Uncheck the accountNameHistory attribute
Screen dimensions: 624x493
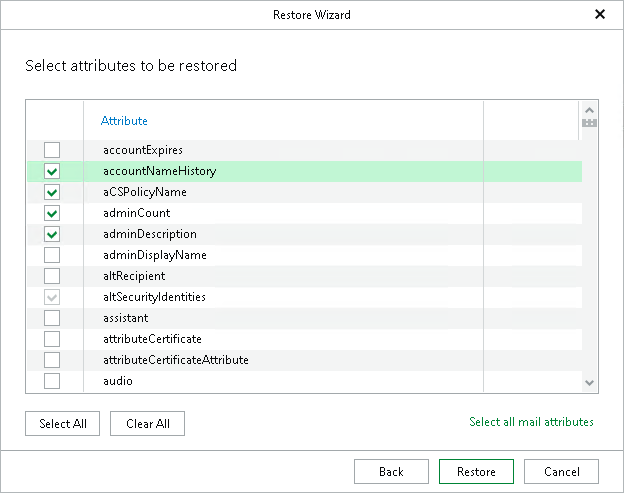click(52, 171)
